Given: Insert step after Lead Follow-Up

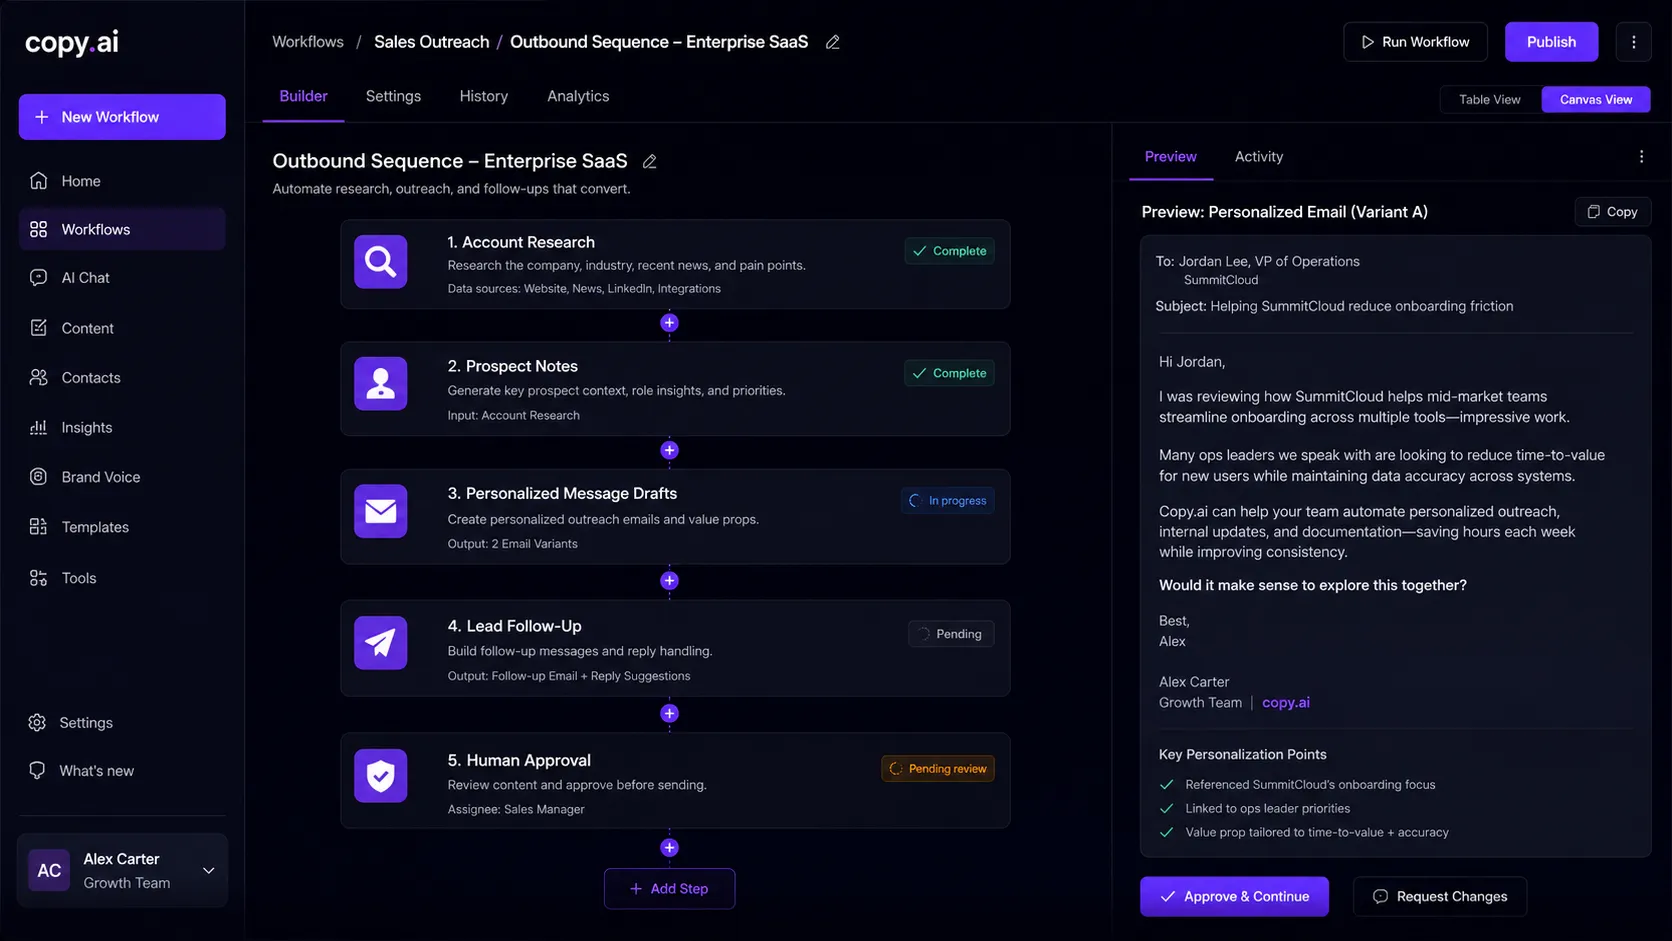Looking at the screenshot, I should [x=670, y=714].
